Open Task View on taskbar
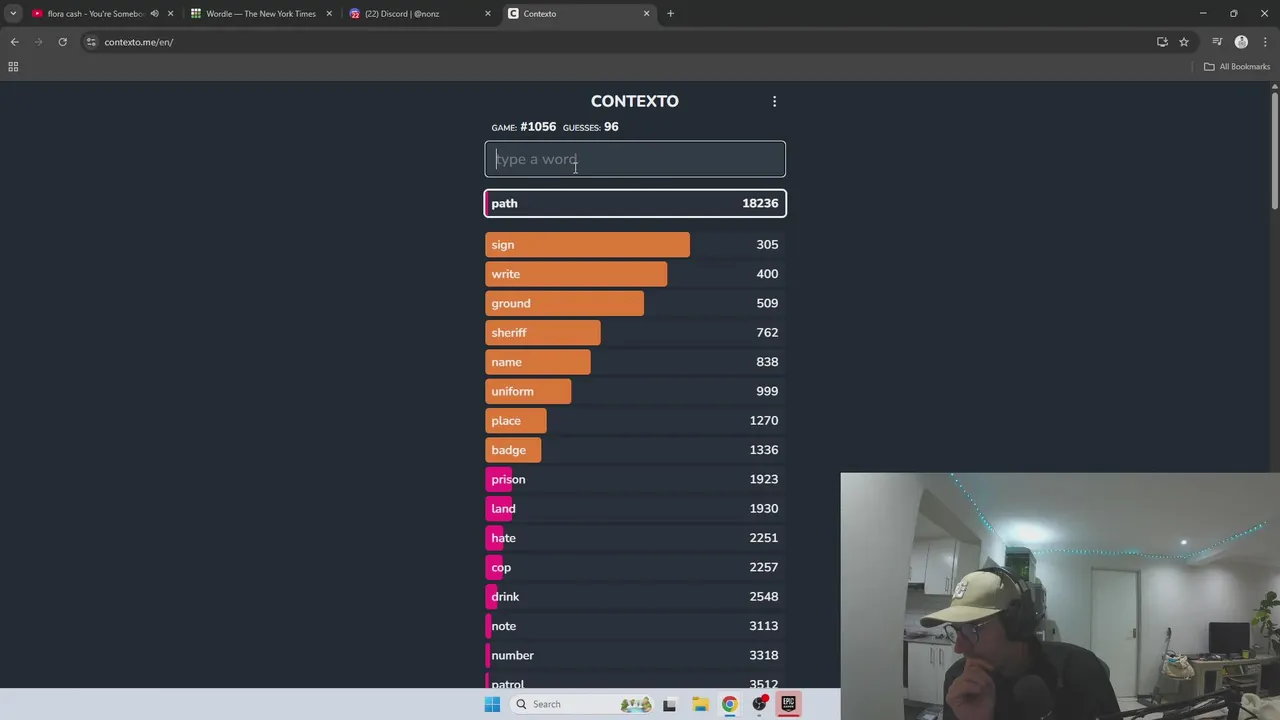Screen dimensions: 1280x720 [669, 704]
